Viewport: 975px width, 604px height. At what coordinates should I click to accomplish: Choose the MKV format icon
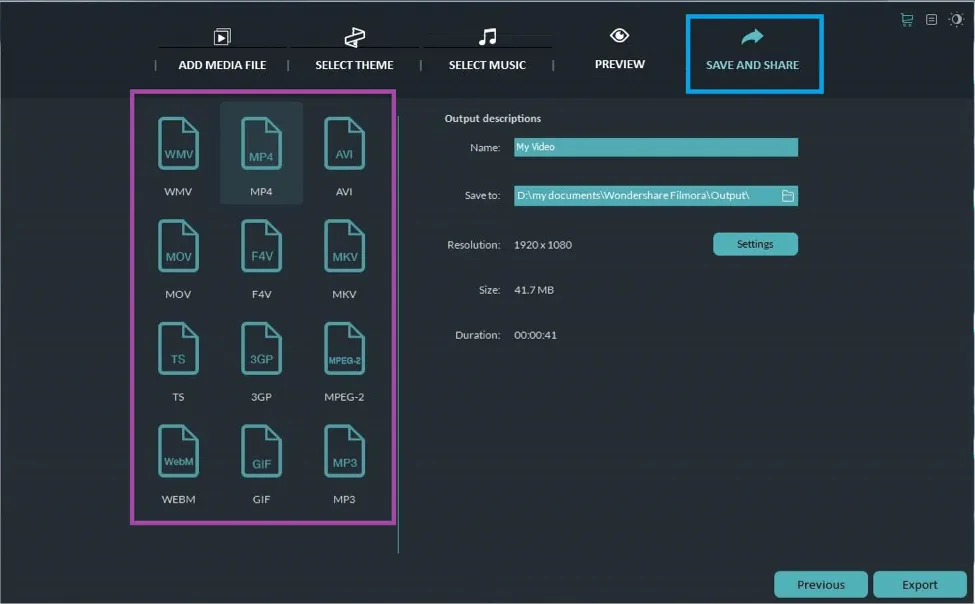click(344, 247)
